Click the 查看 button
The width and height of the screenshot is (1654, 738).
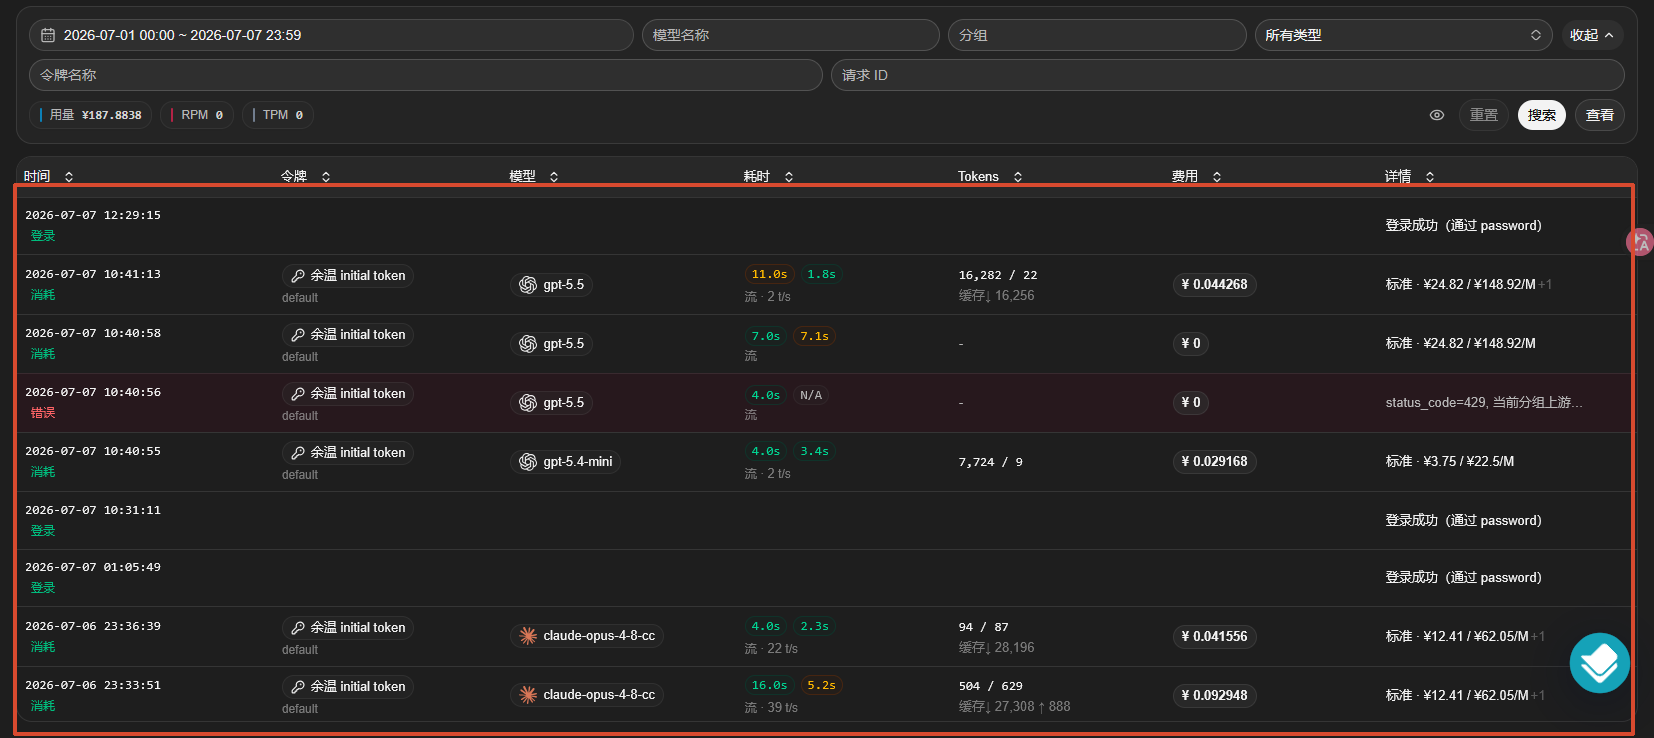click(x=1600, y=115)
